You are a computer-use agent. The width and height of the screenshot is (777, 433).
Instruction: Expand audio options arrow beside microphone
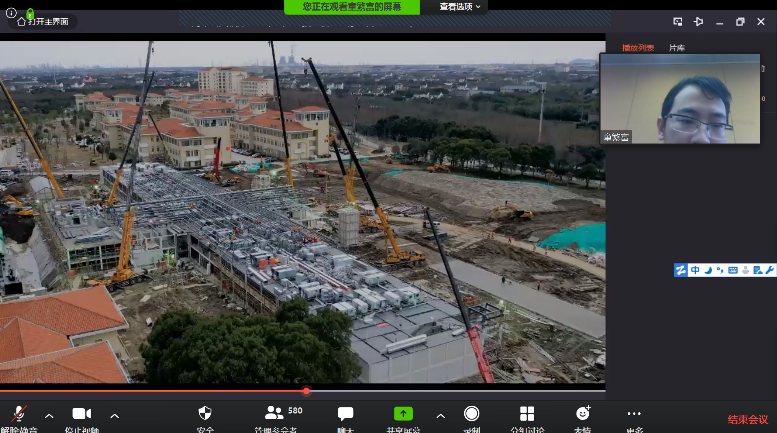click(x=49, y=415)
